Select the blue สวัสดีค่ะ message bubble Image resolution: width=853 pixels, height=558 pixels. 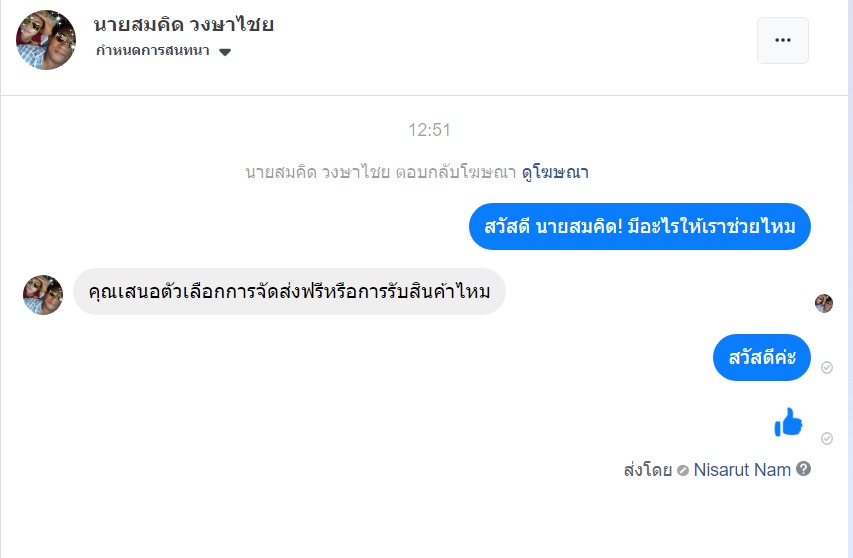coord(762,357)
